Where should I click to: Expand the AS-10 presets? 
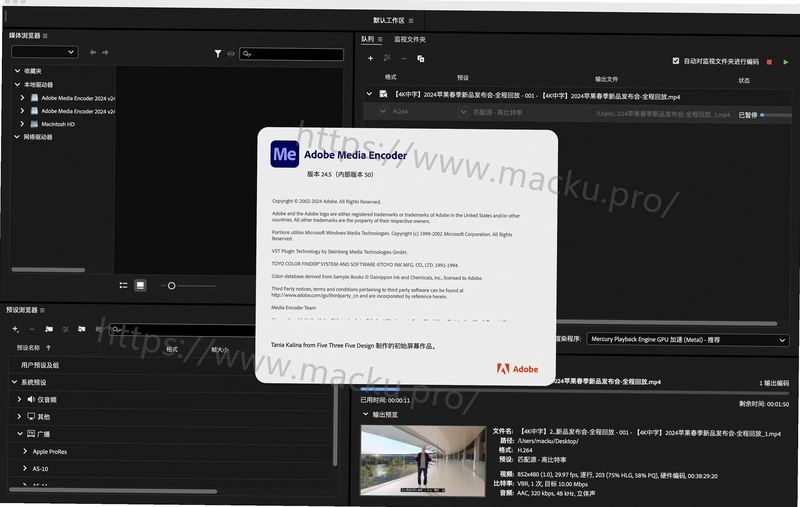point(24,468)
